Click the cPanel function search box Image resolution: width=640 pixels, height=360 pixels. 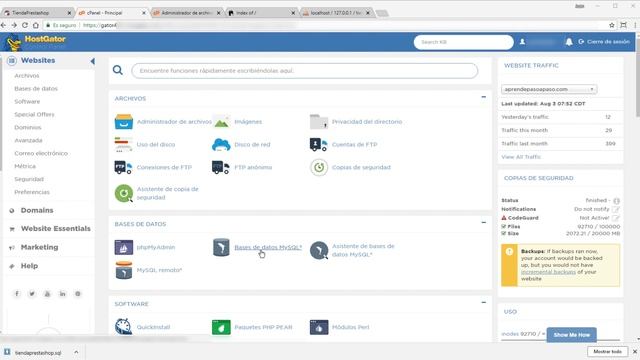[304, 71]
